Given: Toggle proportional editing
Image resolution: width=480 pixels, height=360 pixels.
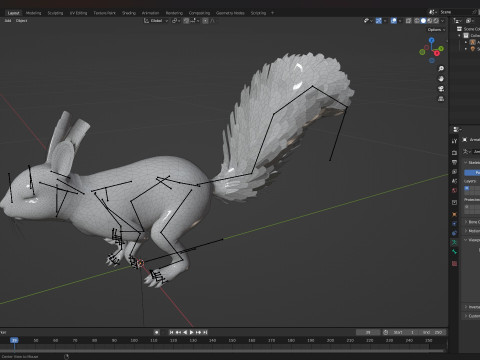Looking at the screenshot, I should [x=205, y=21].
